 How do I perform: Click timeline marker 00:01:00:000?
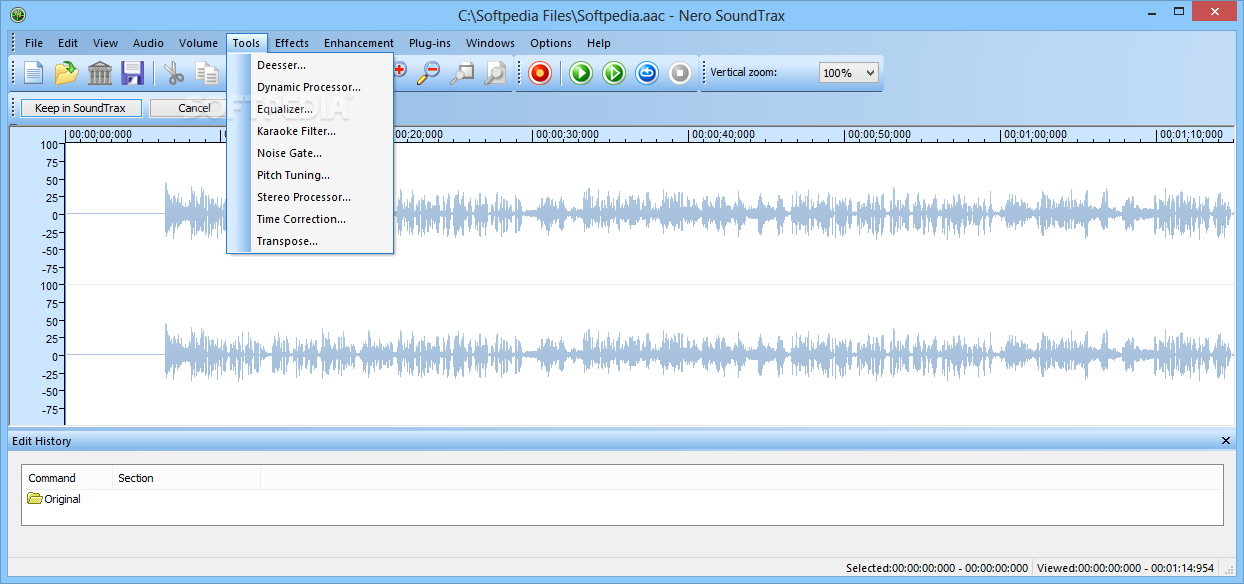(x=1035, y=134)
